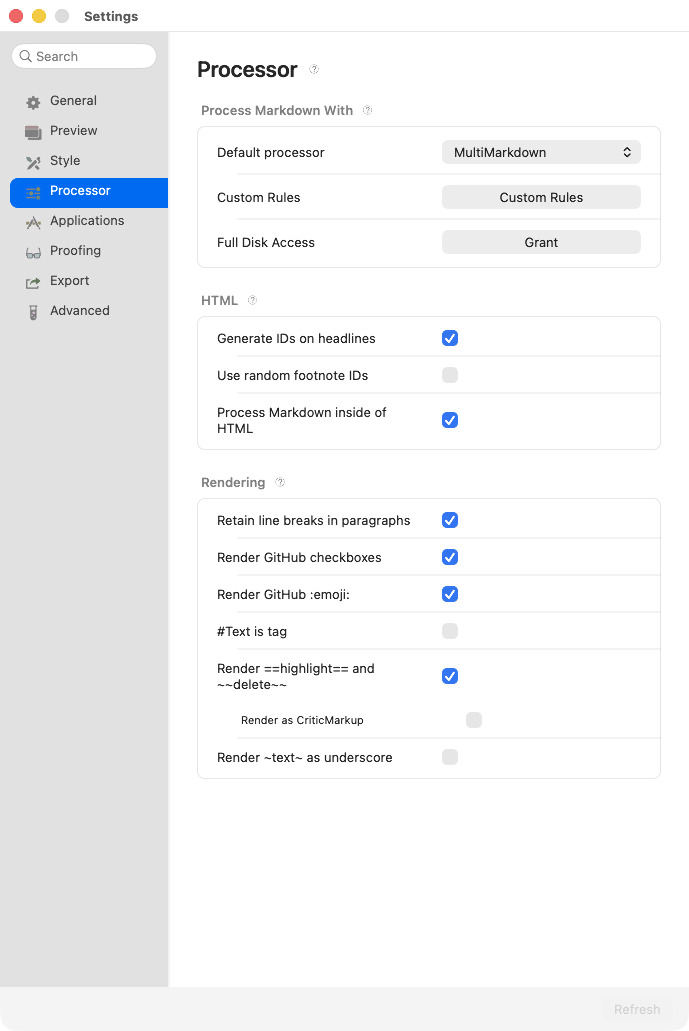Click help icon next to Processor title
This screenshot has height=1031, width=689.
pos(314,69)
